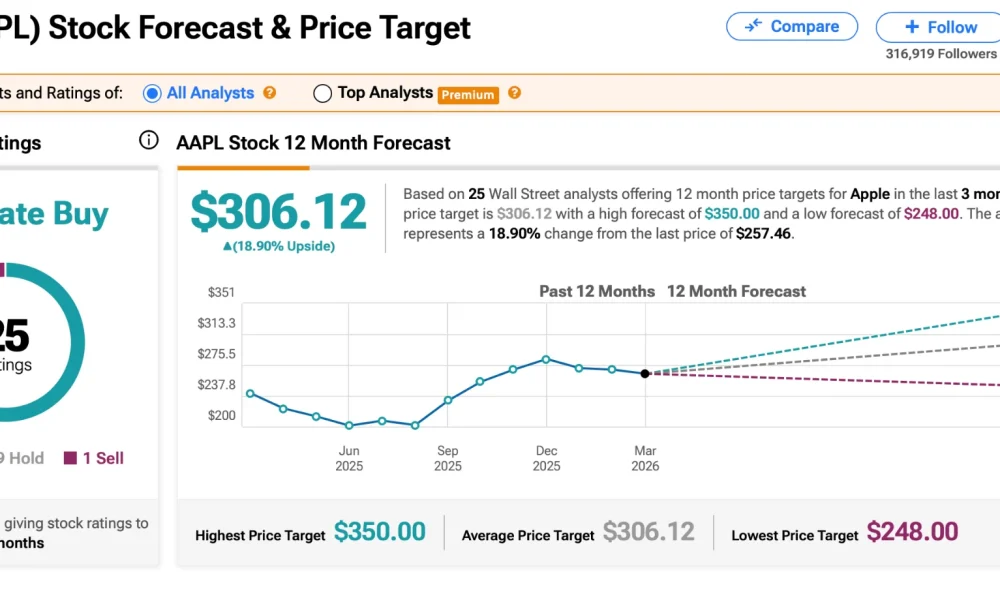Click the black current price dot on the chart
The image size is (1000, 600).
tap(645, 373)
